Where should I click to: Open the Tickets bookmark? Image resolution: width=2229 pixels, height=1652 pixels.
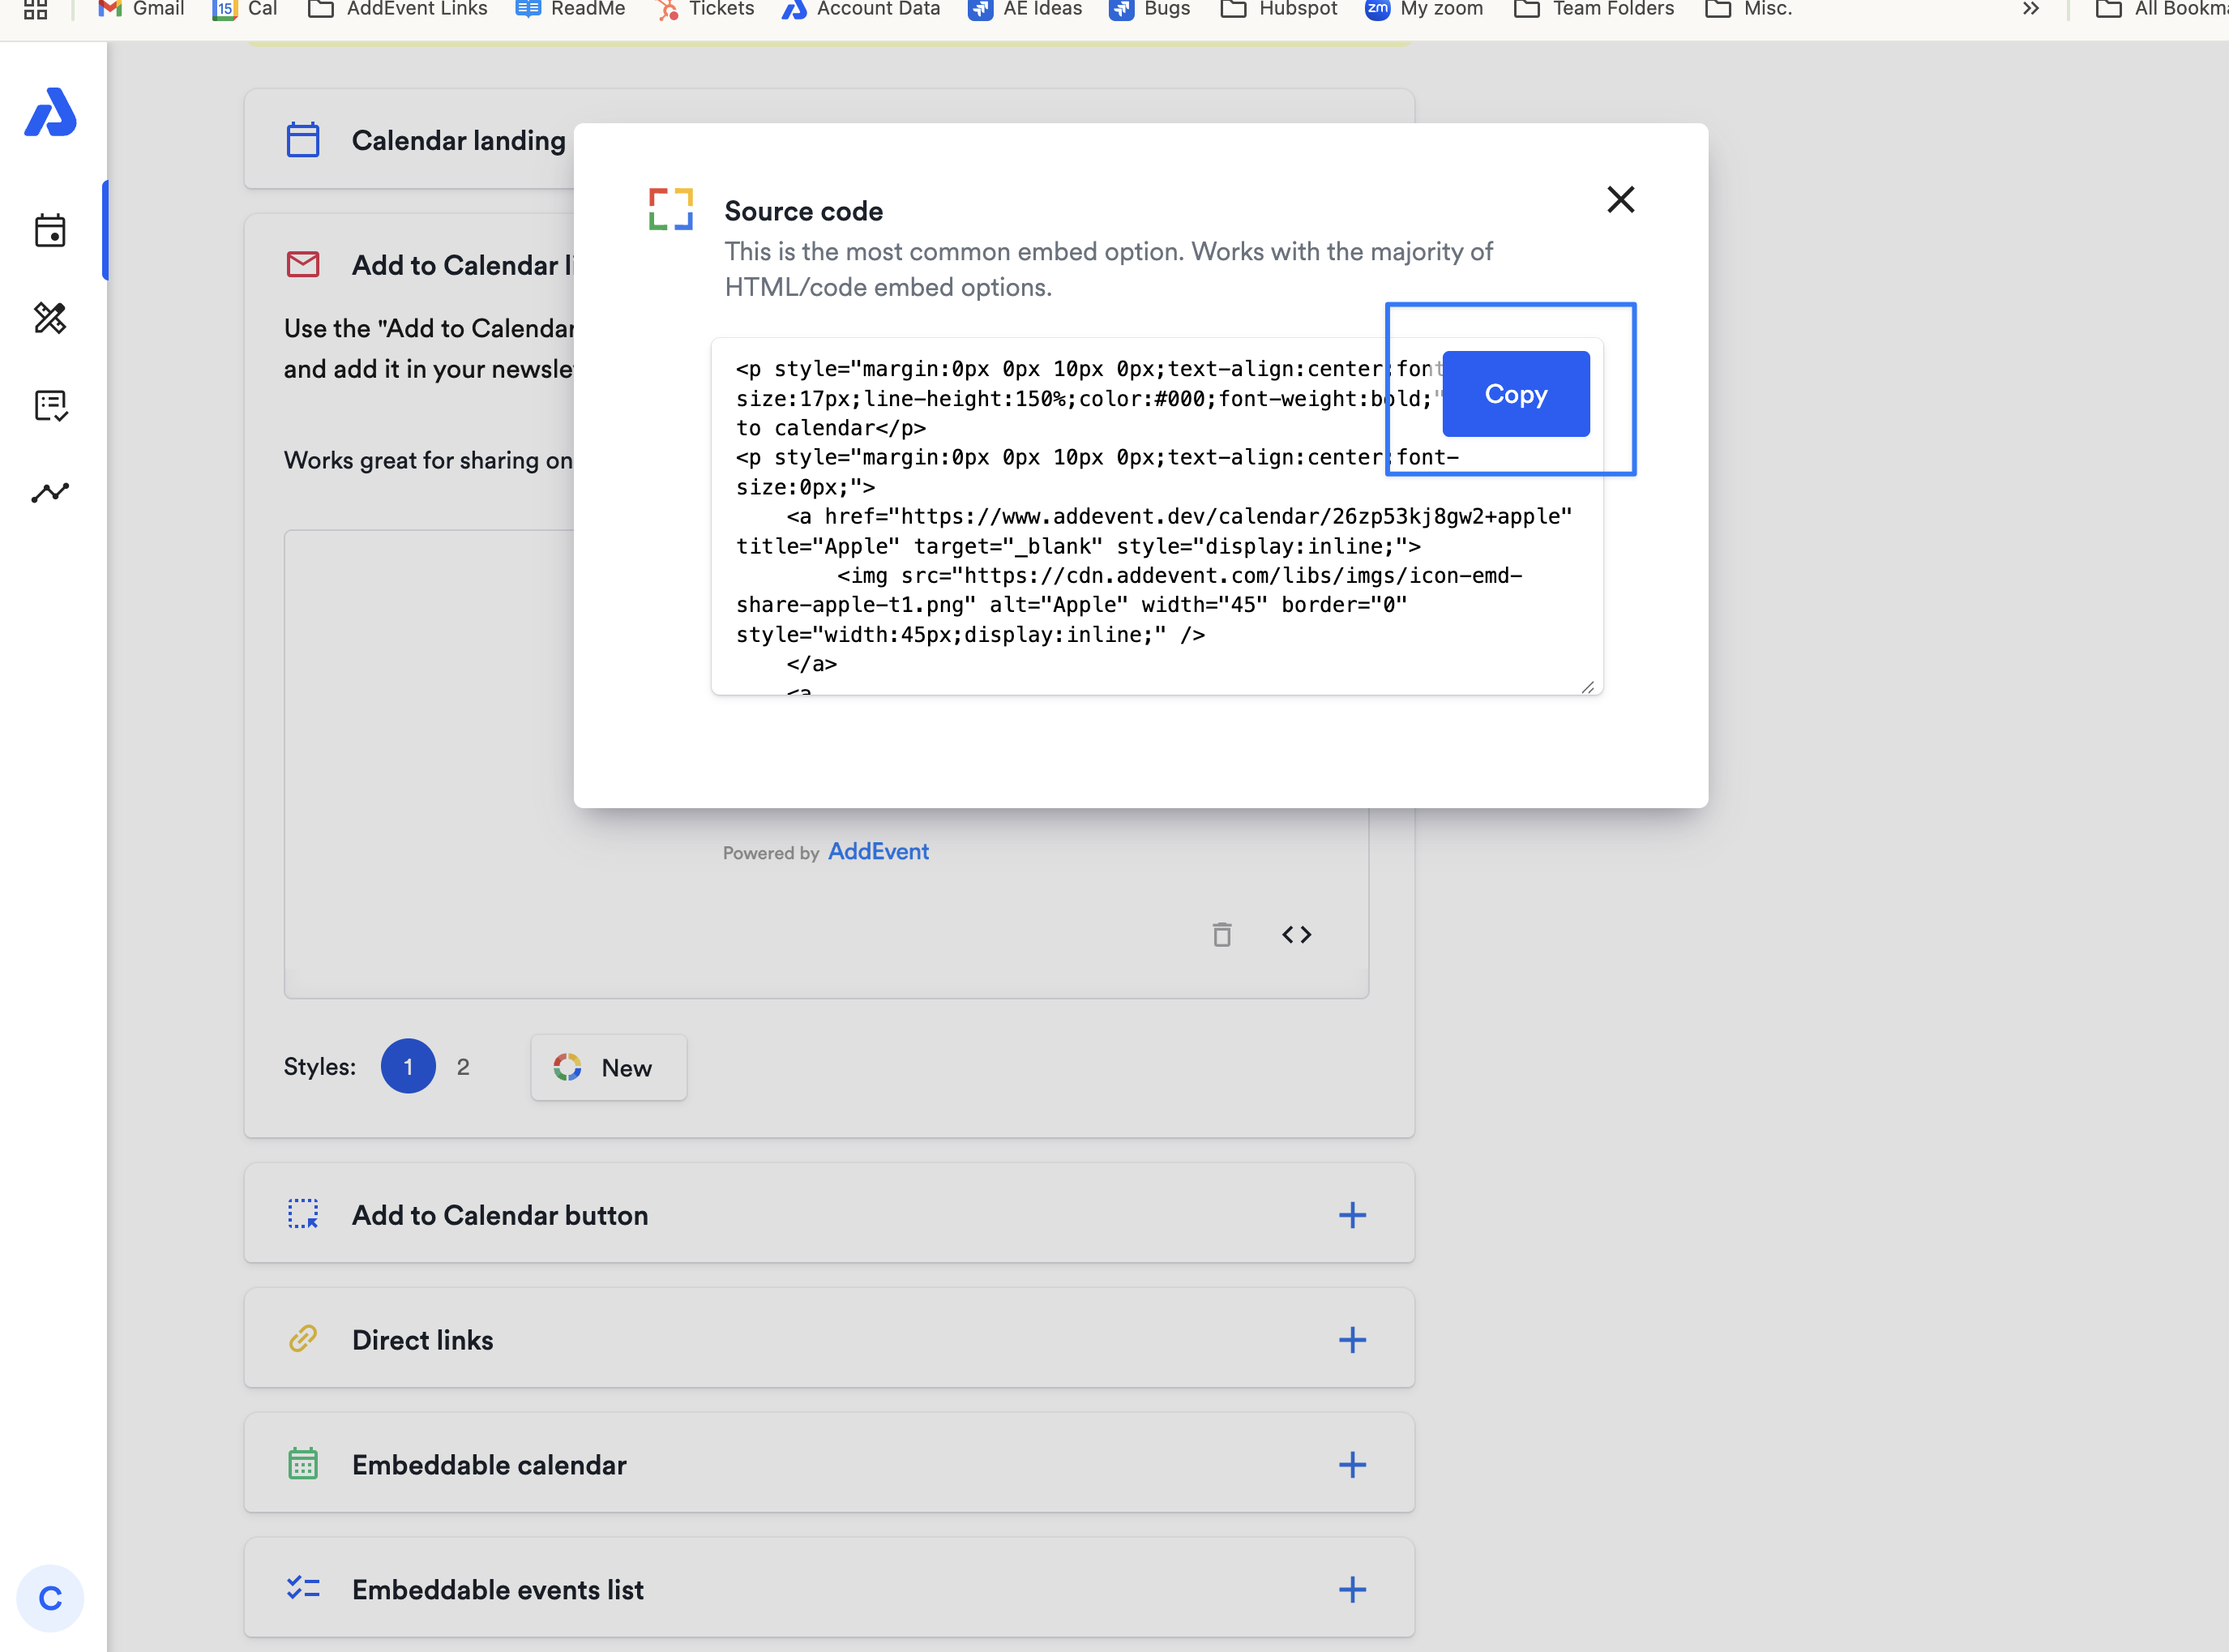706,9
